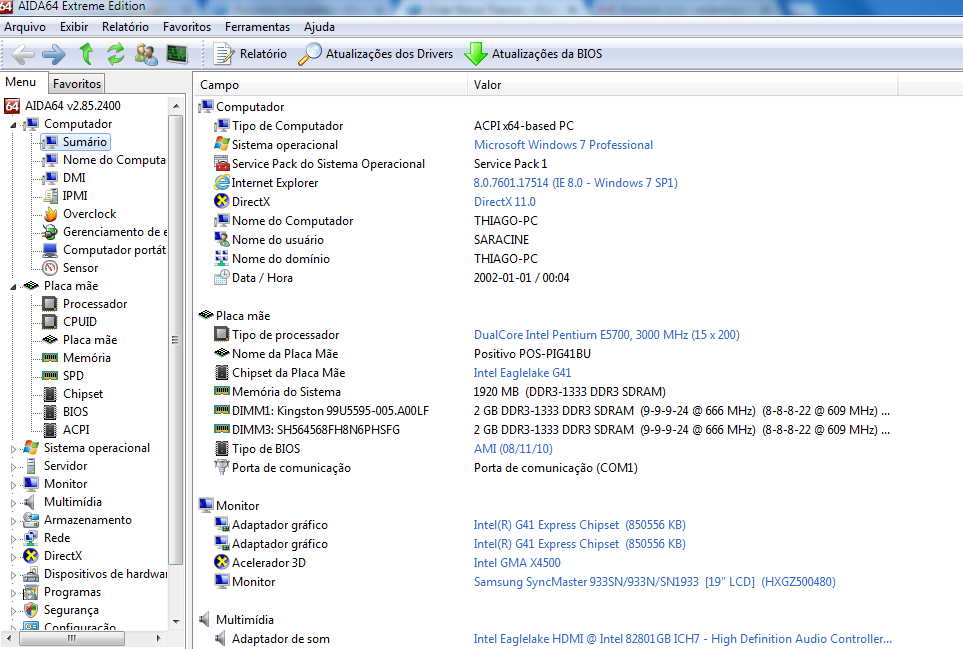Screen dimensions: 963x649
Task: Open the Favoritos menu in the menu bar
Action: pos(187,27)
